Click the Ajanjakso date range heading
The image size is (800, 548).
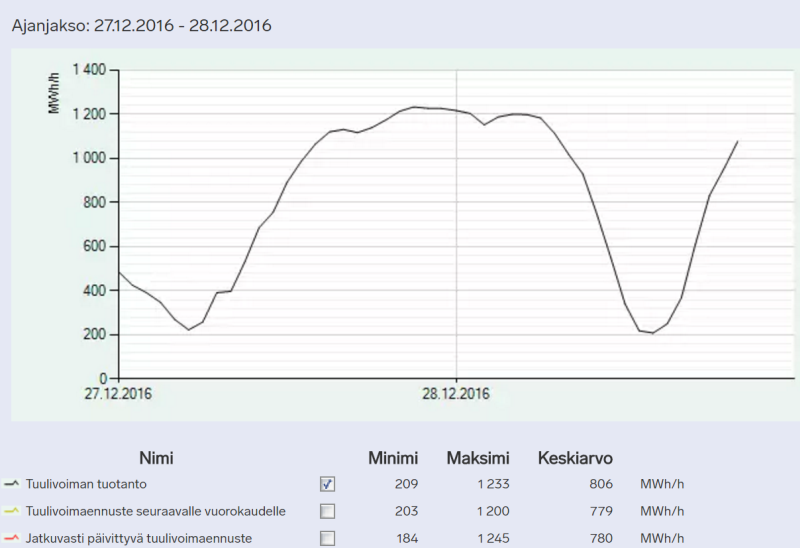point(141,25)
